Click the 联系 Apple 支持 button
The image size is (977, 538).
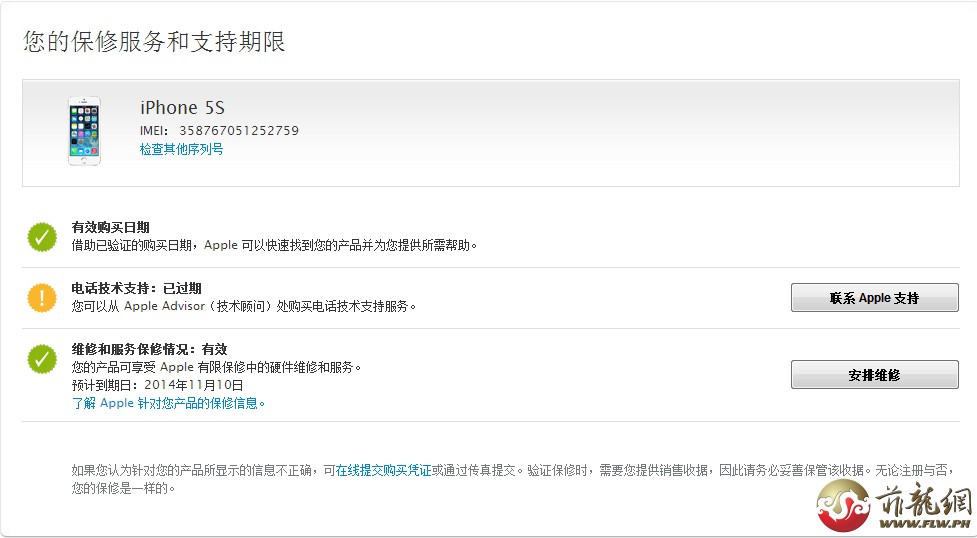(874, 298)
